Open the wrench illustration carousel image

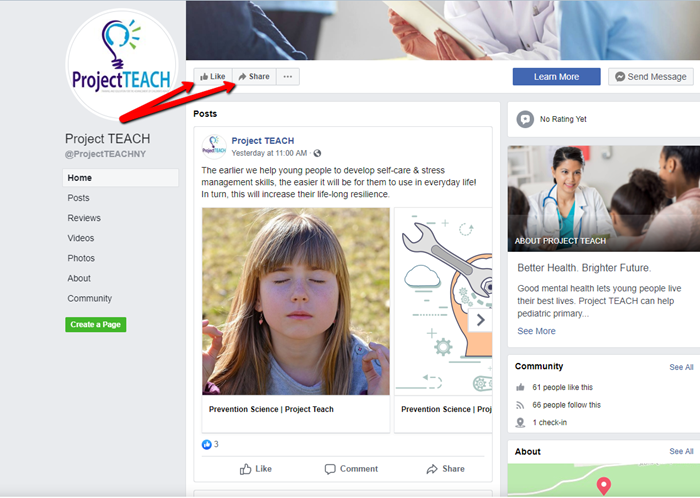pyautogui.click(x=443, y=301)
